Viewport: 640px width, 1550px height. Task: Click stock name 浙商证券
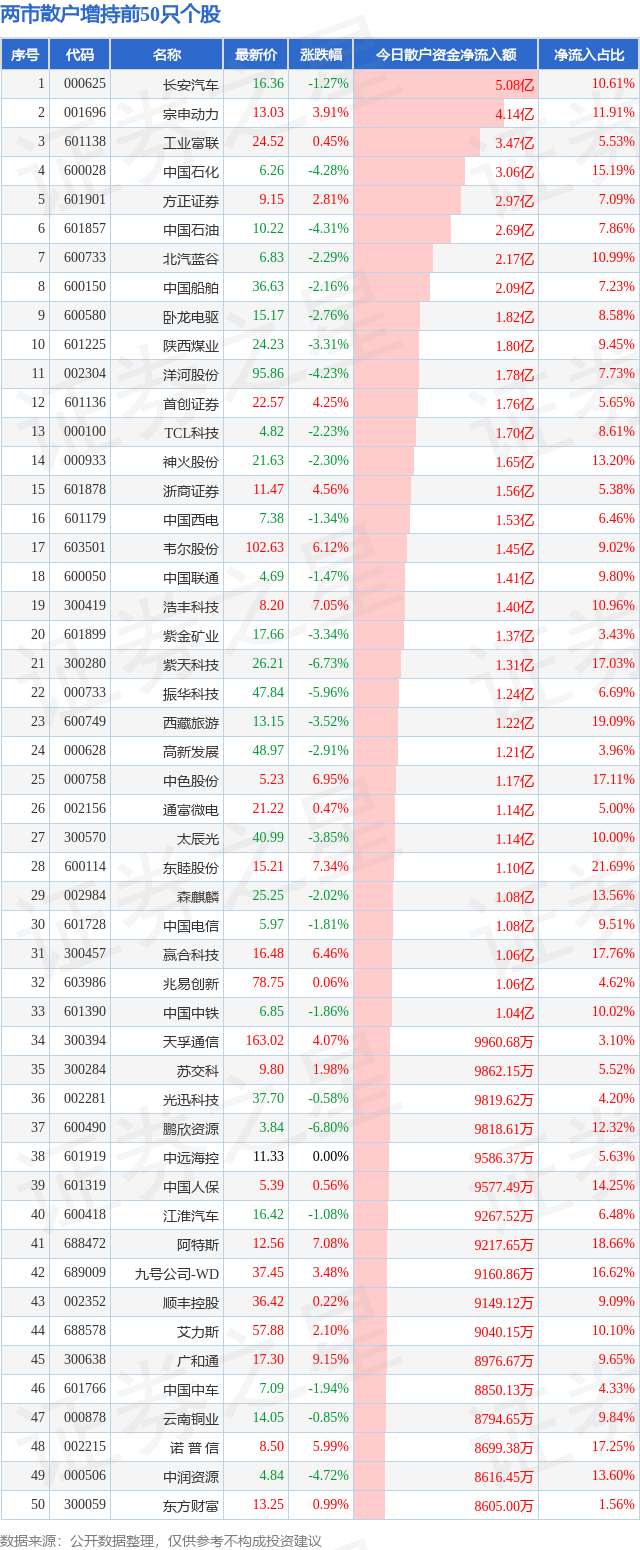191,491
